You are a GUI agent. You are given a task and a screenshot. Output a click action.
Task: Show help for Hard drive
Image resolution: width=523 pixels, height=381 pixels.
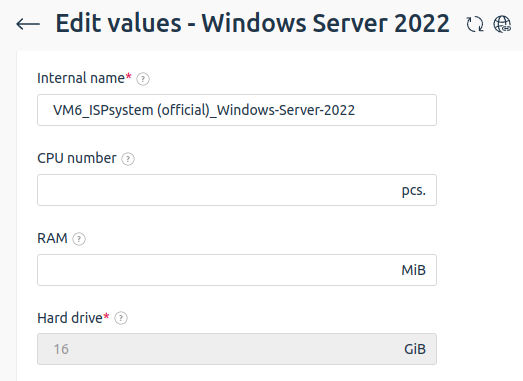(121, 318)
